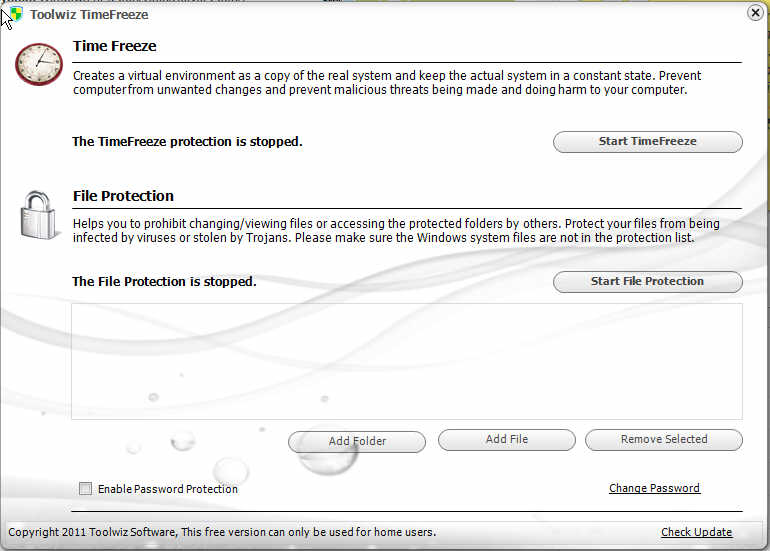770x551 pixels.
Task: Click inside the protected files list box
Action: [x=407, y=361]
